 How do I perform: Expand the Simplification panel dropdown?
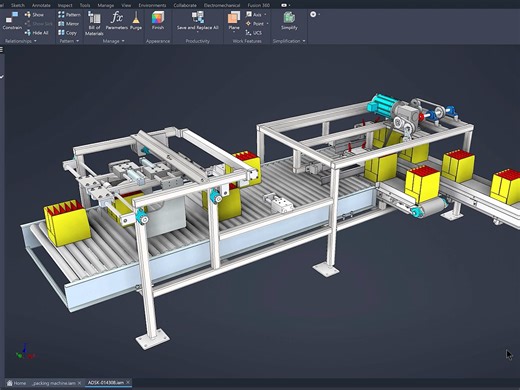(304, 41)
